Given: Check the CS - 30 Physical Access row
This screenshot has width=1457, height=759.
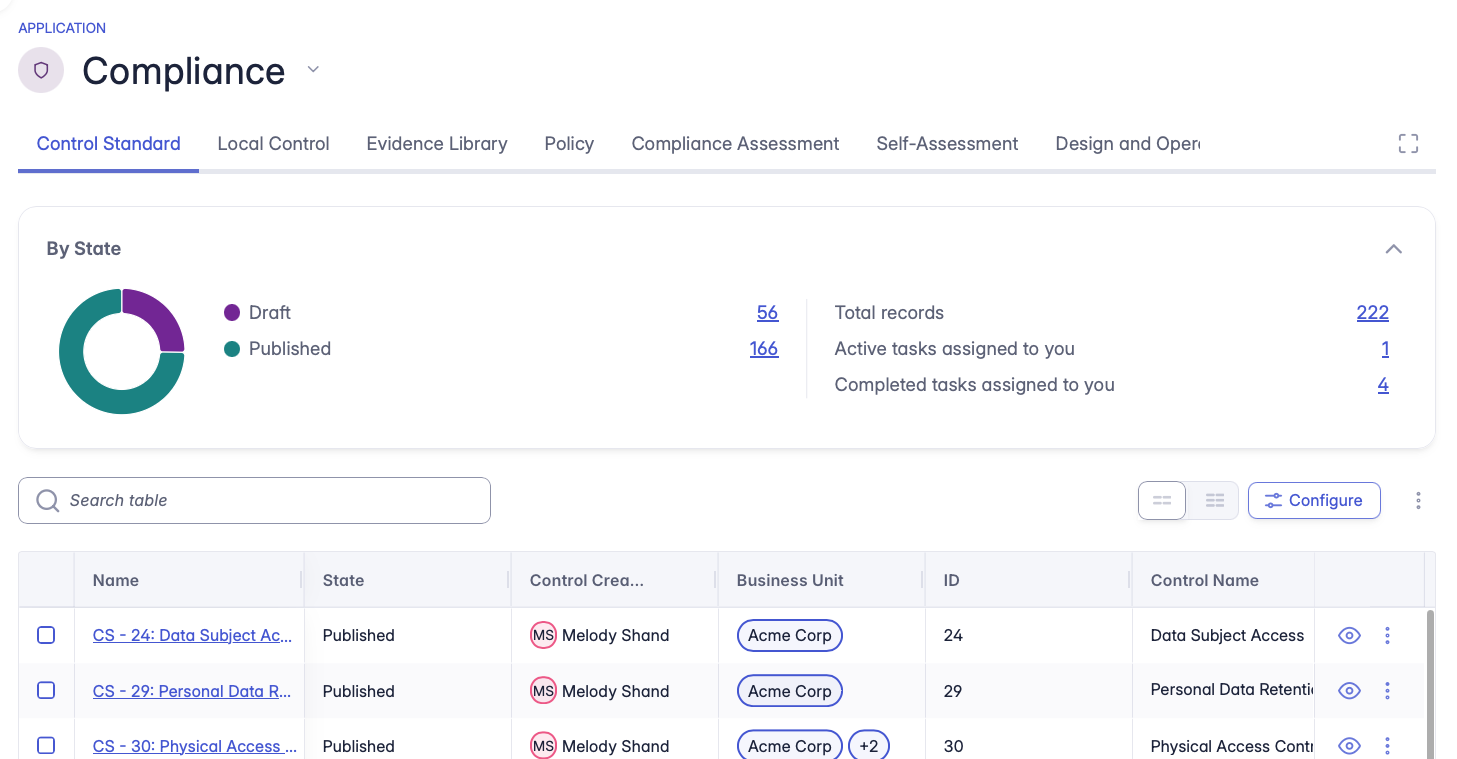Looking at the screenshot, I should 46,745.
